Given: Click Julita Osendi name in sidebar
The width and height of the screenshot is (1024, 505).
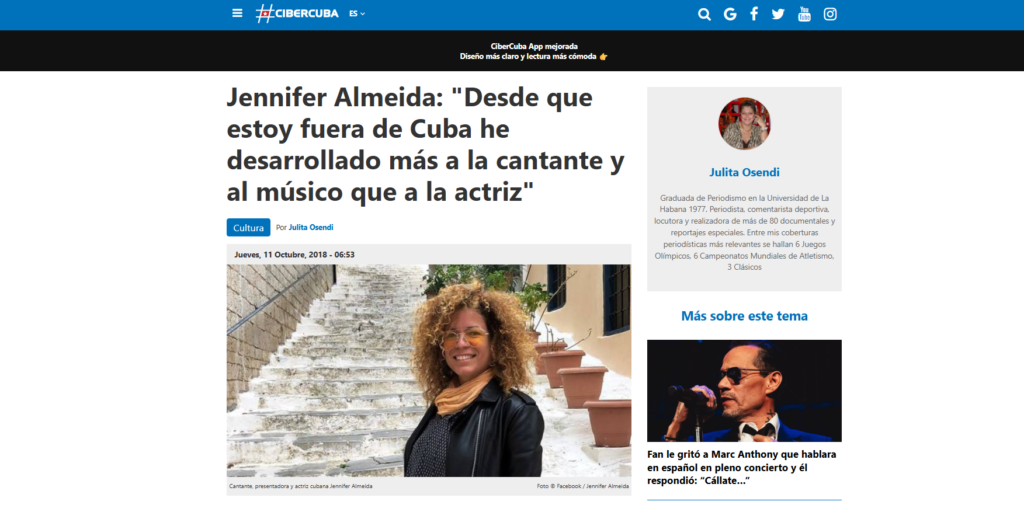Looking at the screenshot, I should click(x=744, y=172).
